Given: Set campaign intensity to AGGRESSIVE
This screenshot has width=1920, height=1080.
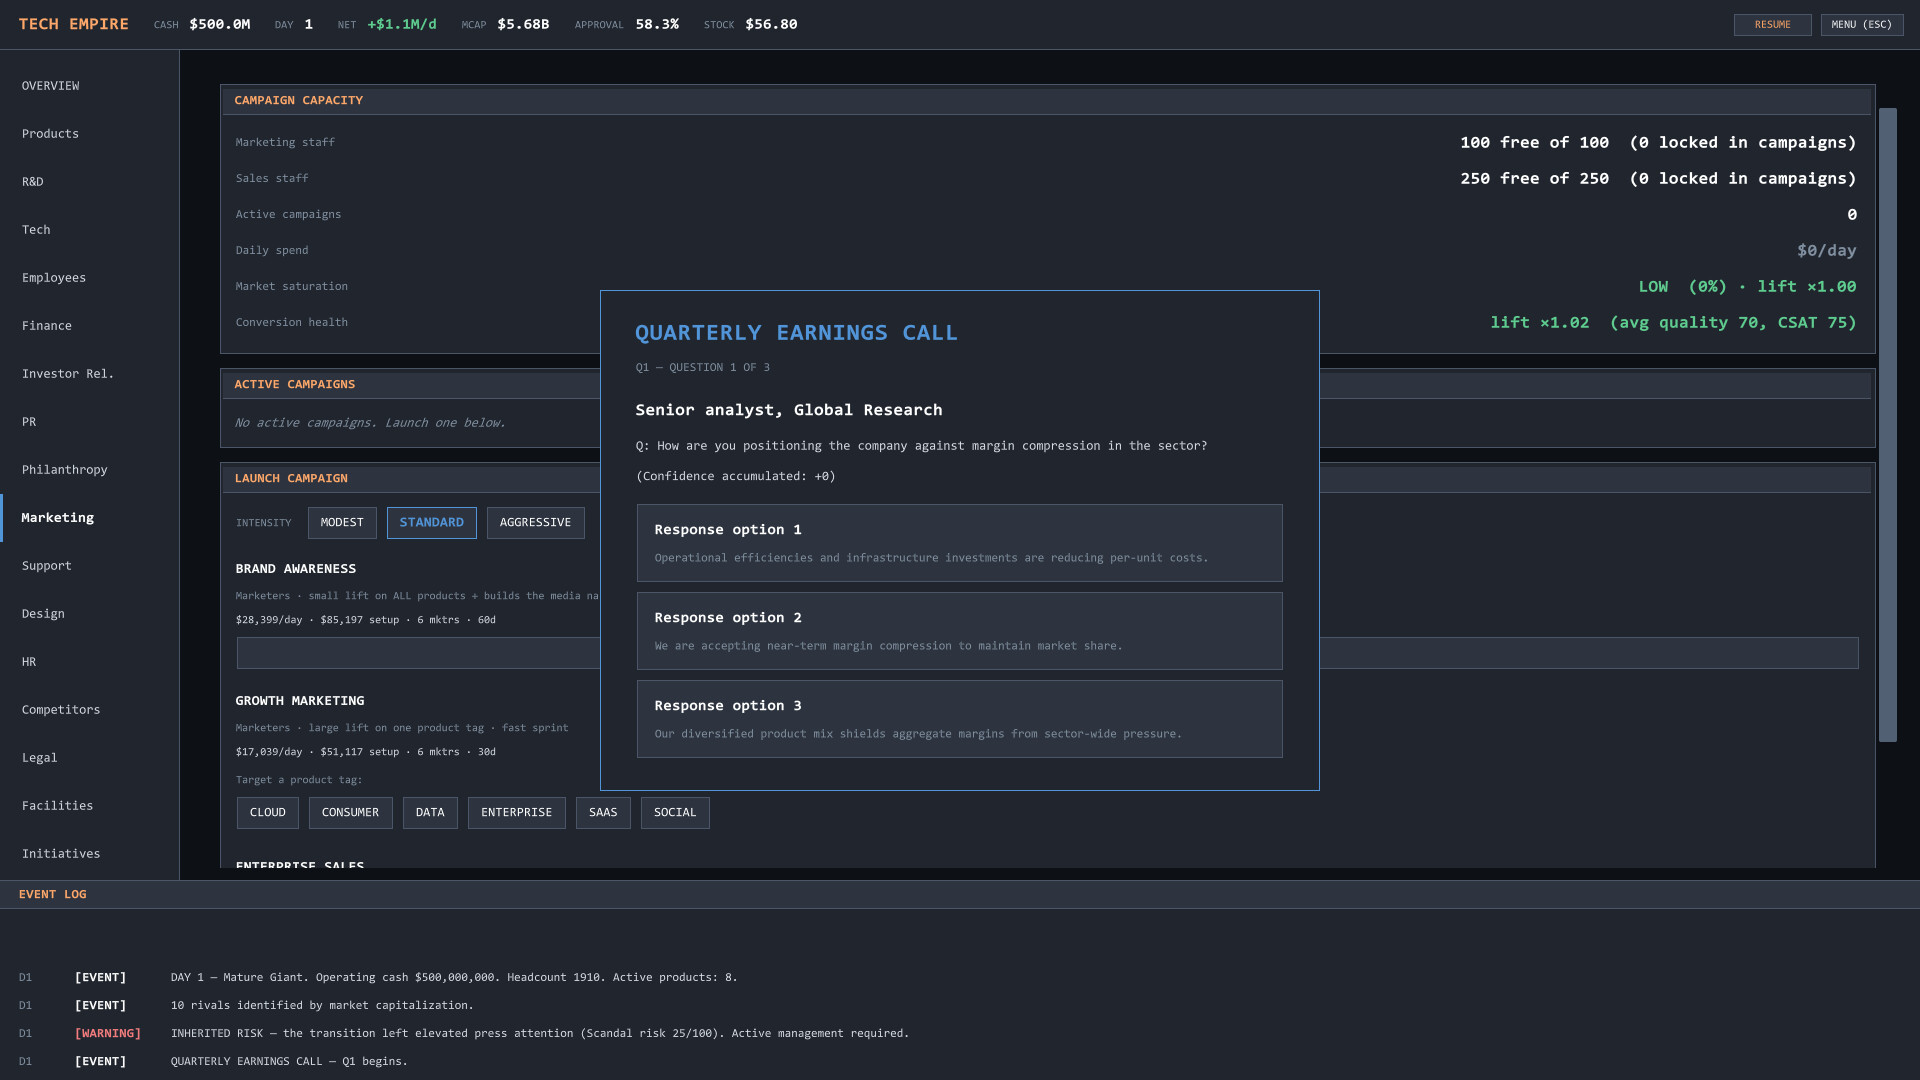Looking at the screenshot, I should coord(535,523).
